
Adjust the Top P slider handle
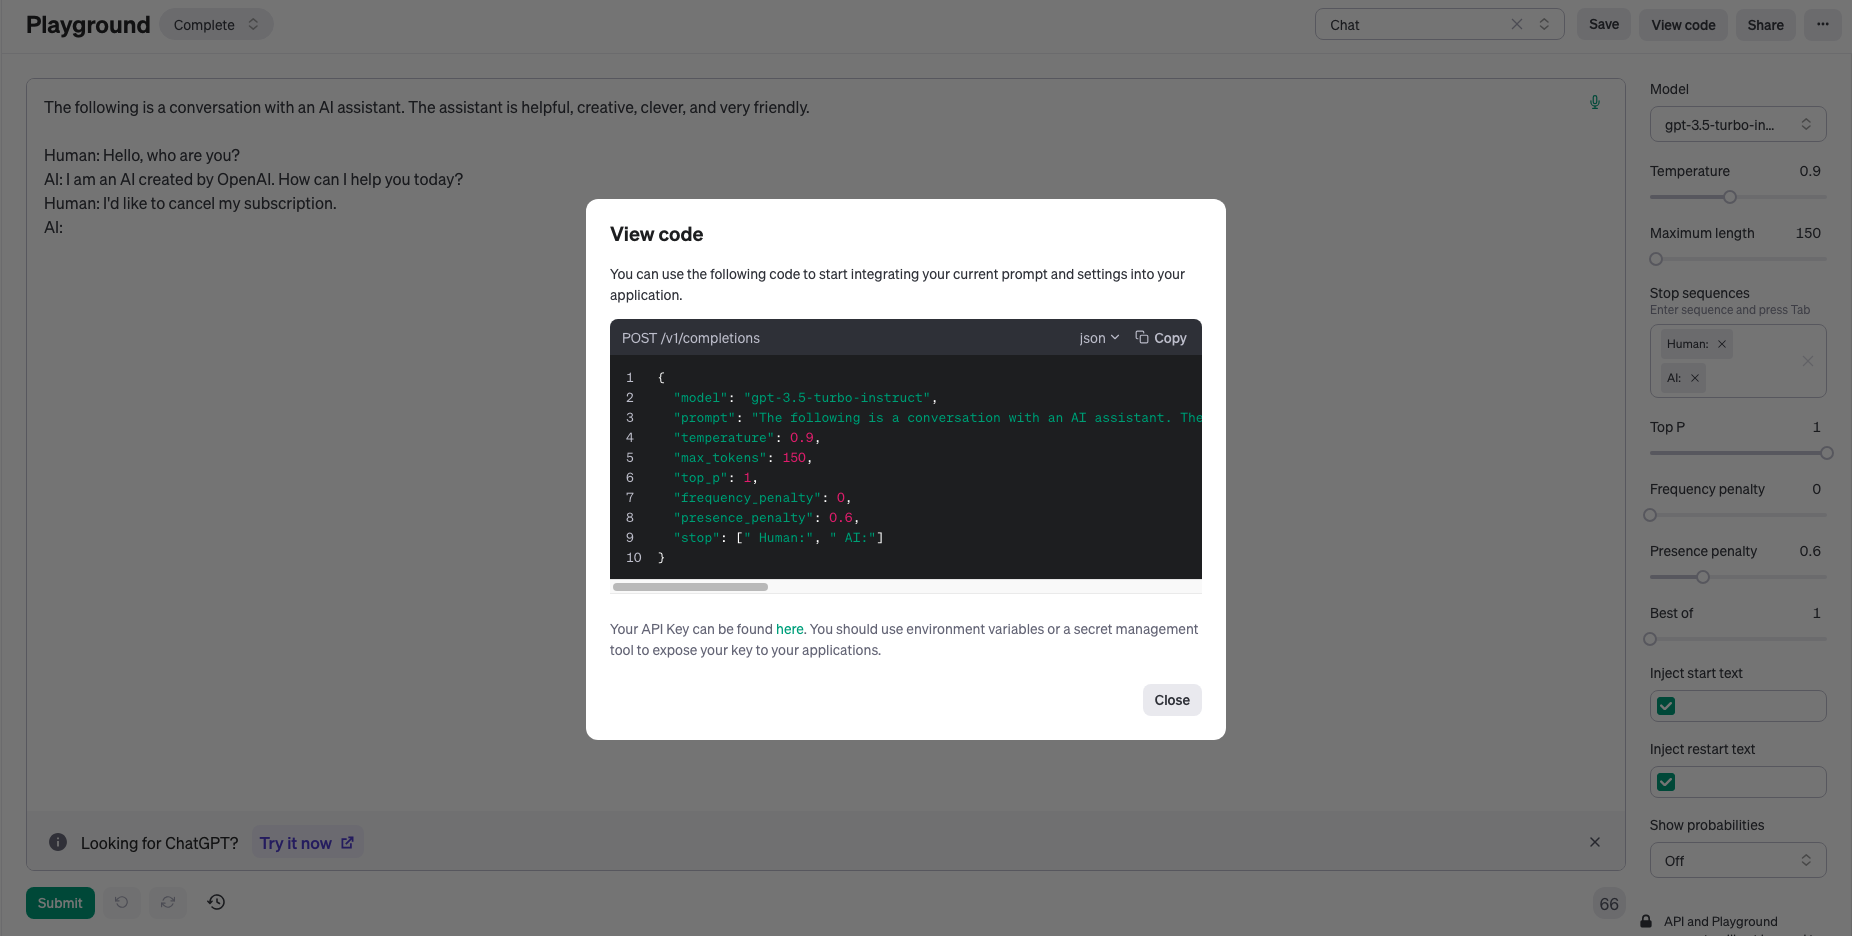coord(1827,453)
